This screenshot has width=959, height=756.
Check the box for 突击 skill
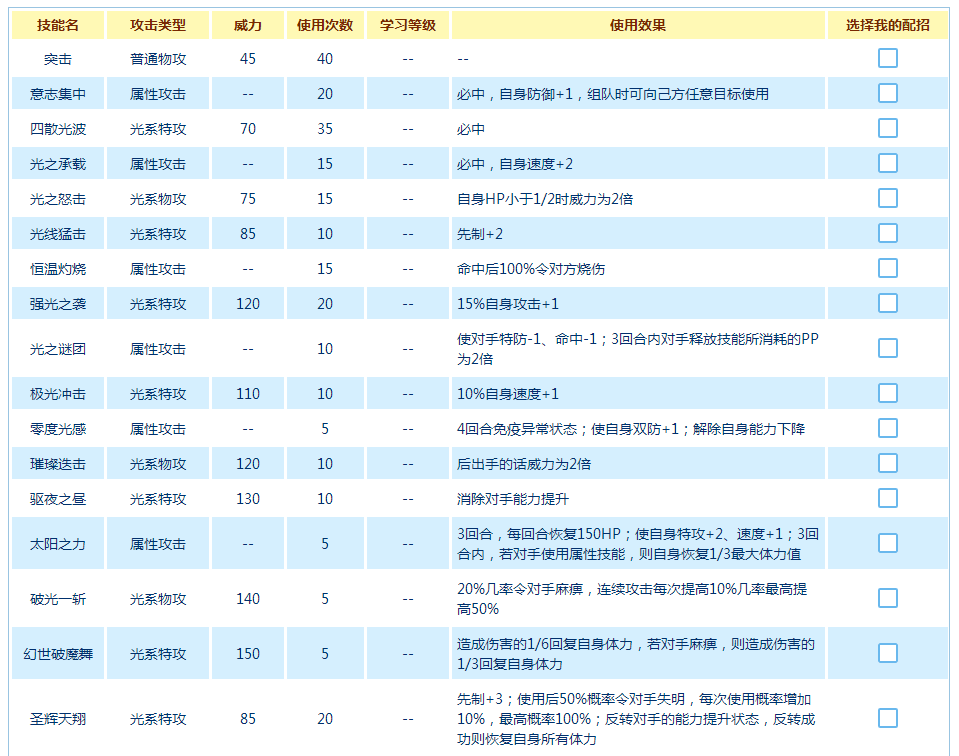pyautogui.click(x=887, y=58)
